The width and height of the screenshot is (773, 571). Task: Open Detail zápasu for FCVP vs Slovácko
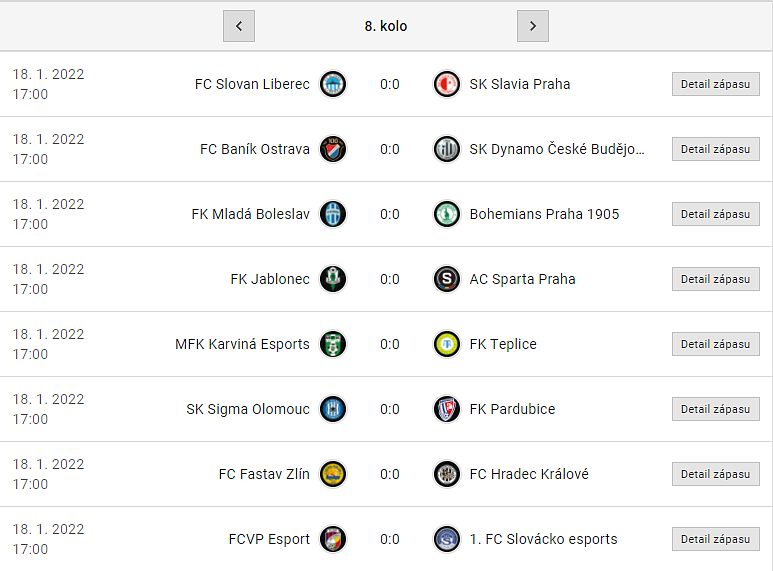click(x=715, y=539)
